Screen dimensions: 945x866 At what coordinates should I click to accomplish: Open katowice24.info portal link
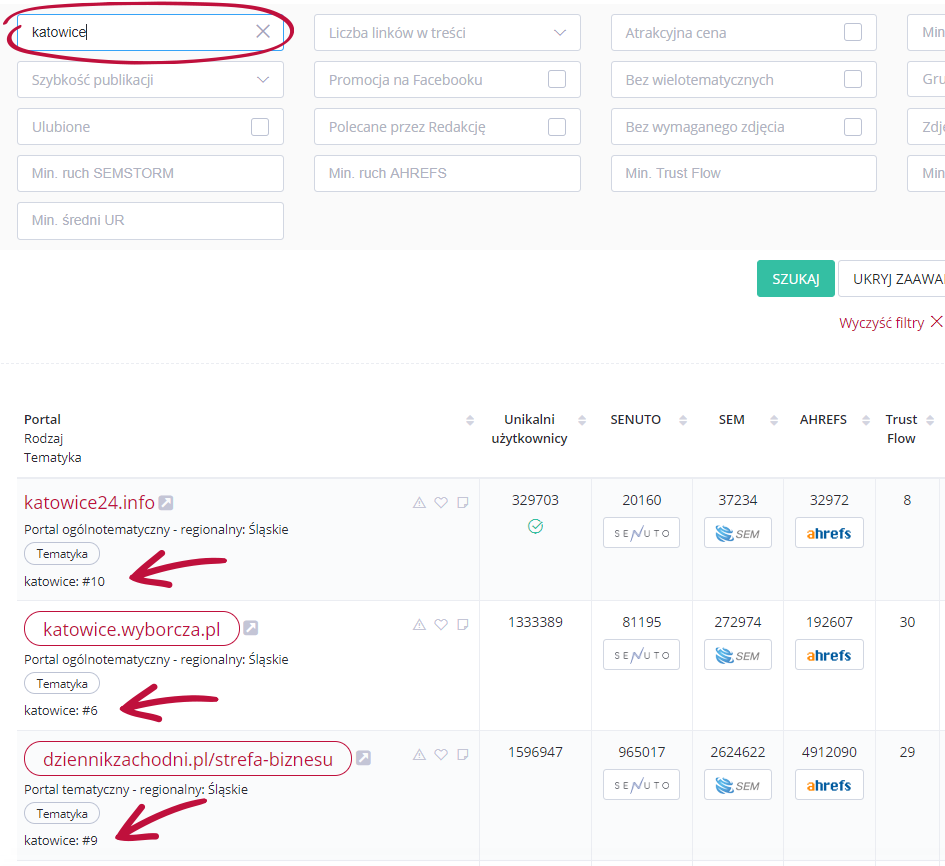(89, 502)
